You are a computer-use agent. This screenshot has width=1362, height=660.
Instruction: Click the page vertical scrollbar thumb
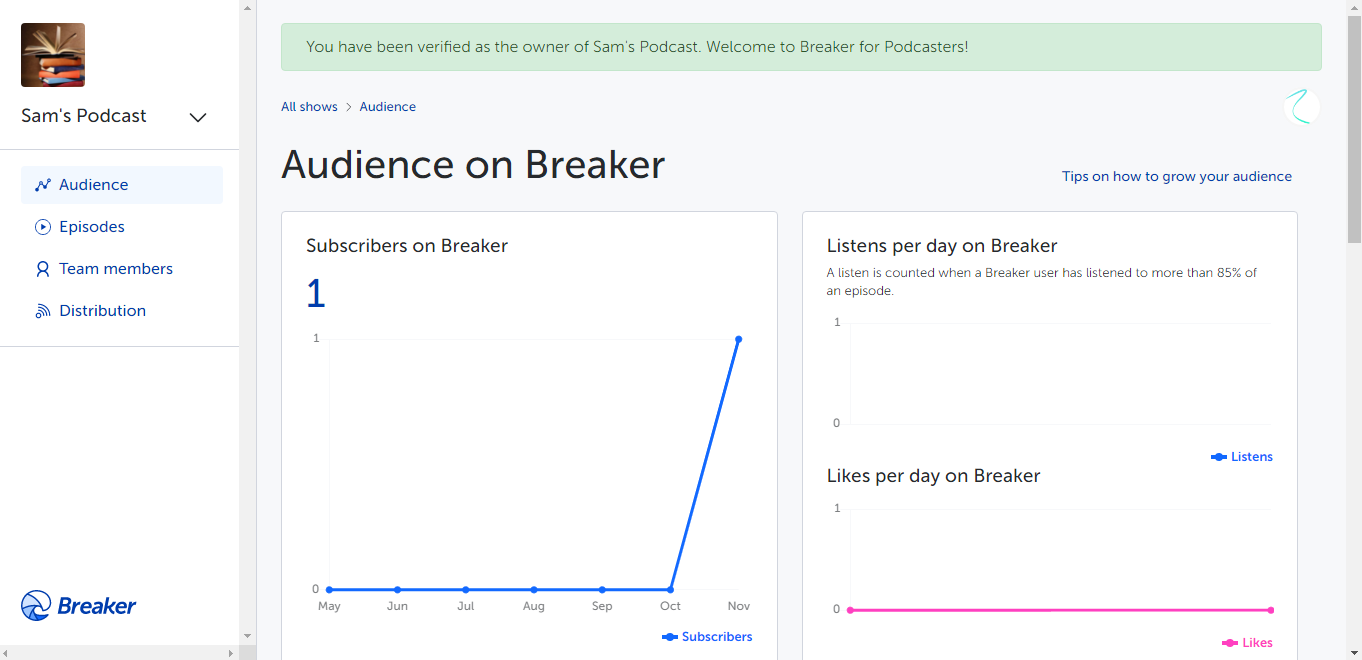pyautogui.click(x=1354, y=128)
